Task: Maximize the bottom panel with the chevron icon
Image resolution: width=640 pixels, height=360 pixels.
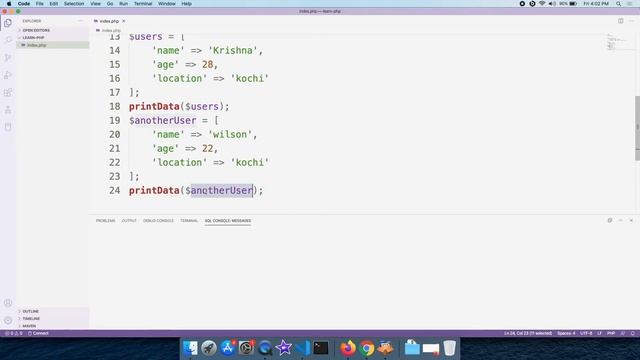Action: 620,220
